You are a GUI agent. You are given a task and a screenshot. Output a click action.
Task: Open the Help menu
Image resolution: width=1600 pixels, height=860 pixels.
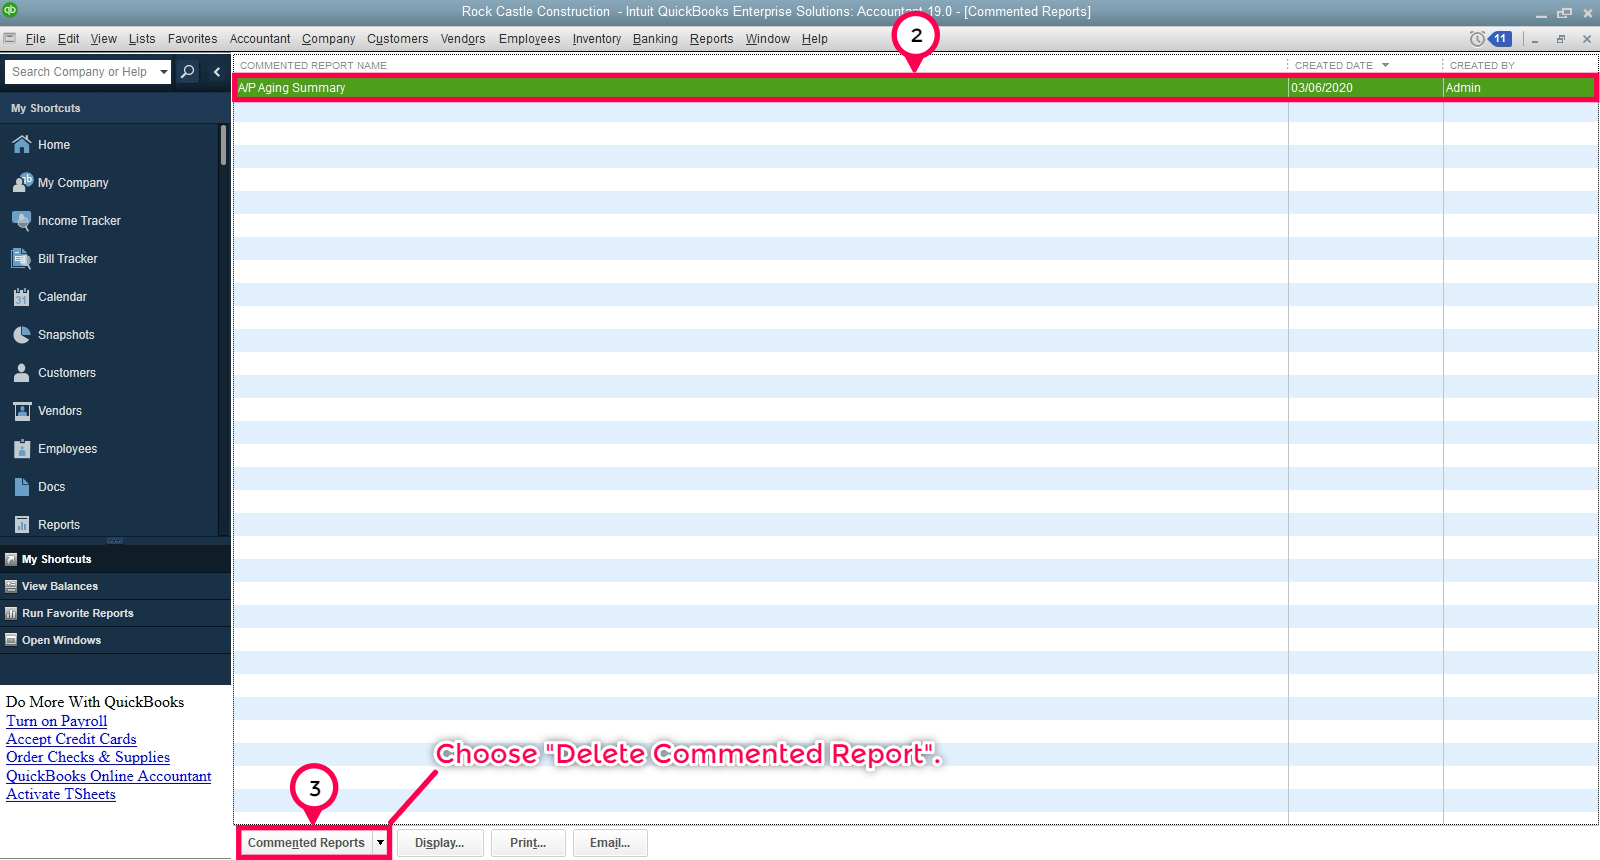pos(815,39)
